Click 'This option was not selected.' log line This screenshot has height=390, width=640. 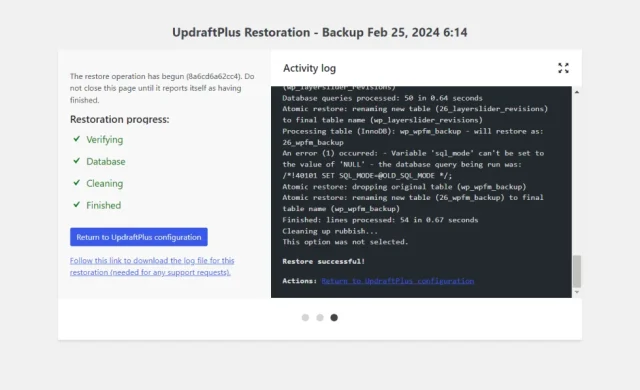click(x=345, y=242)
